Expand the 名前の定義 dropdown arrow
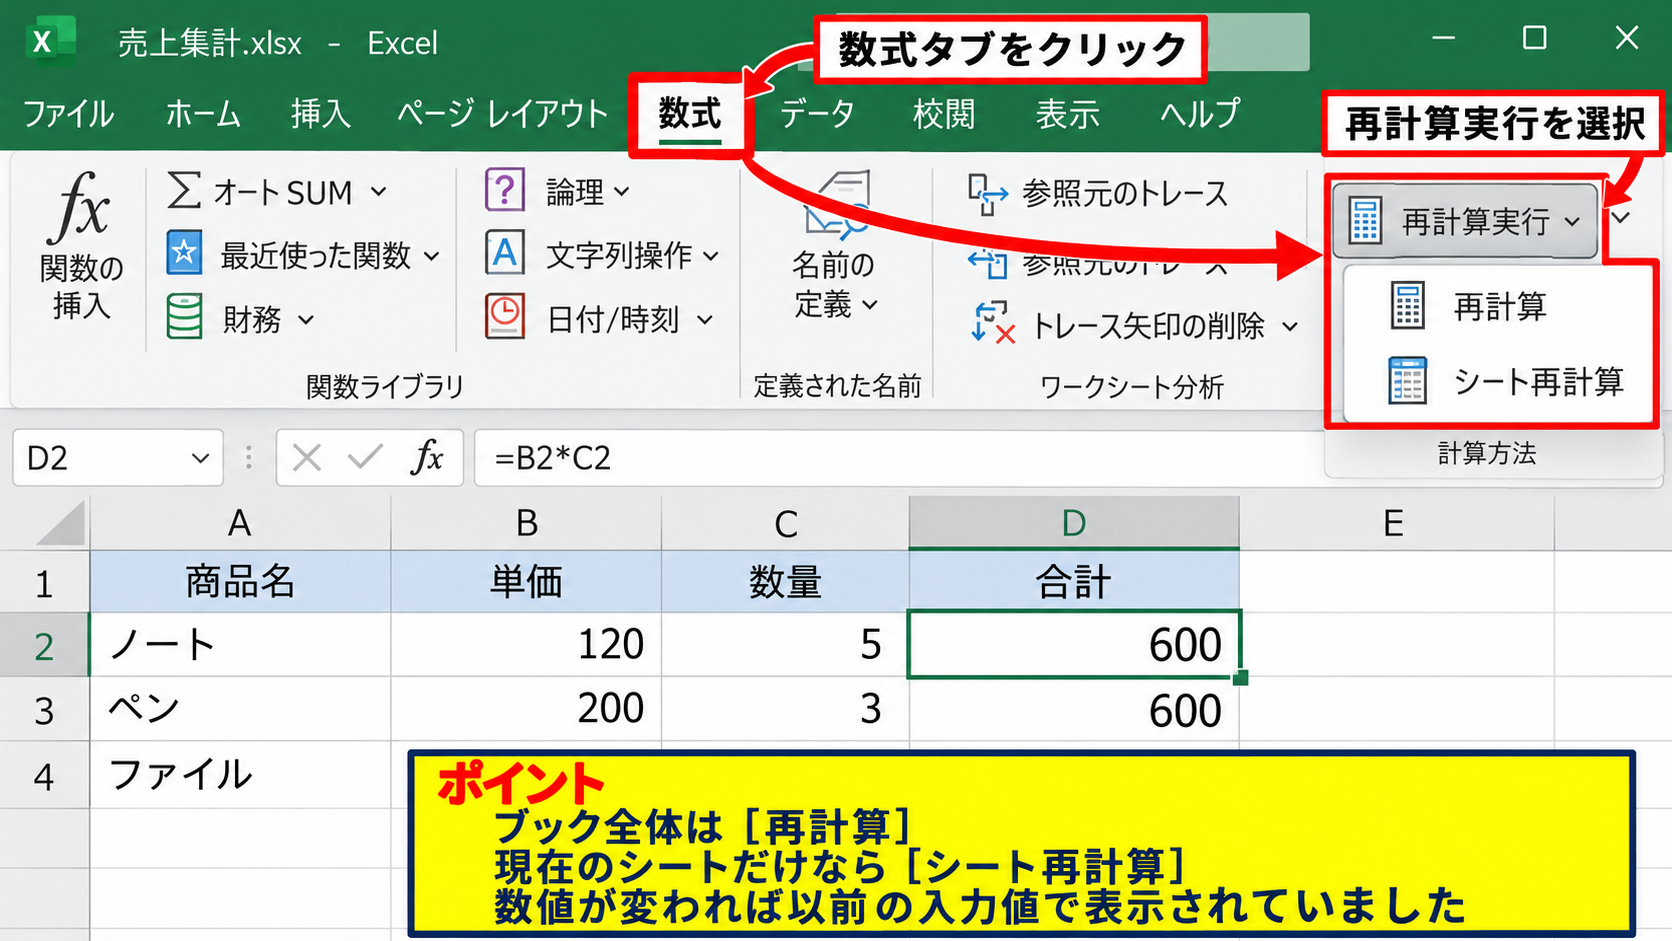 [x=869, y=305]
